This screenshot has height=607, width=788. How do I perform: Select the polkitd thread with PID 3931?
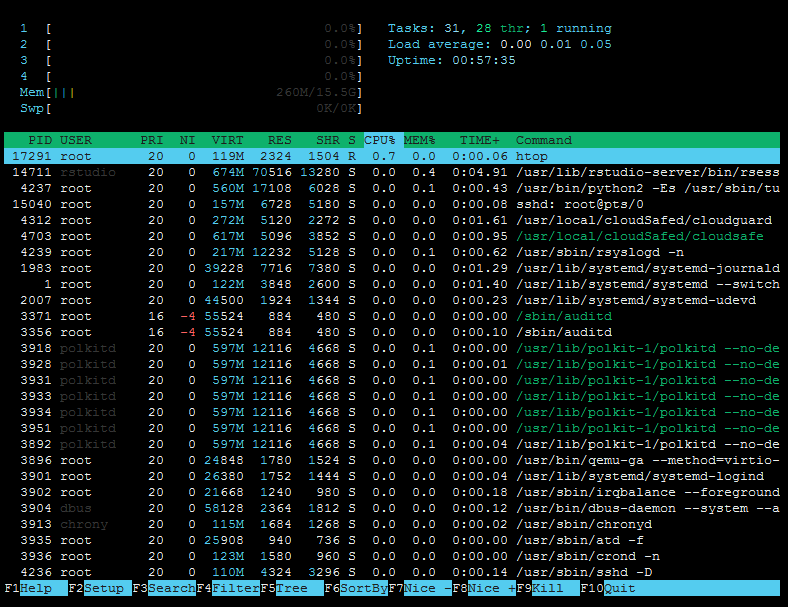tap(392, 380)
